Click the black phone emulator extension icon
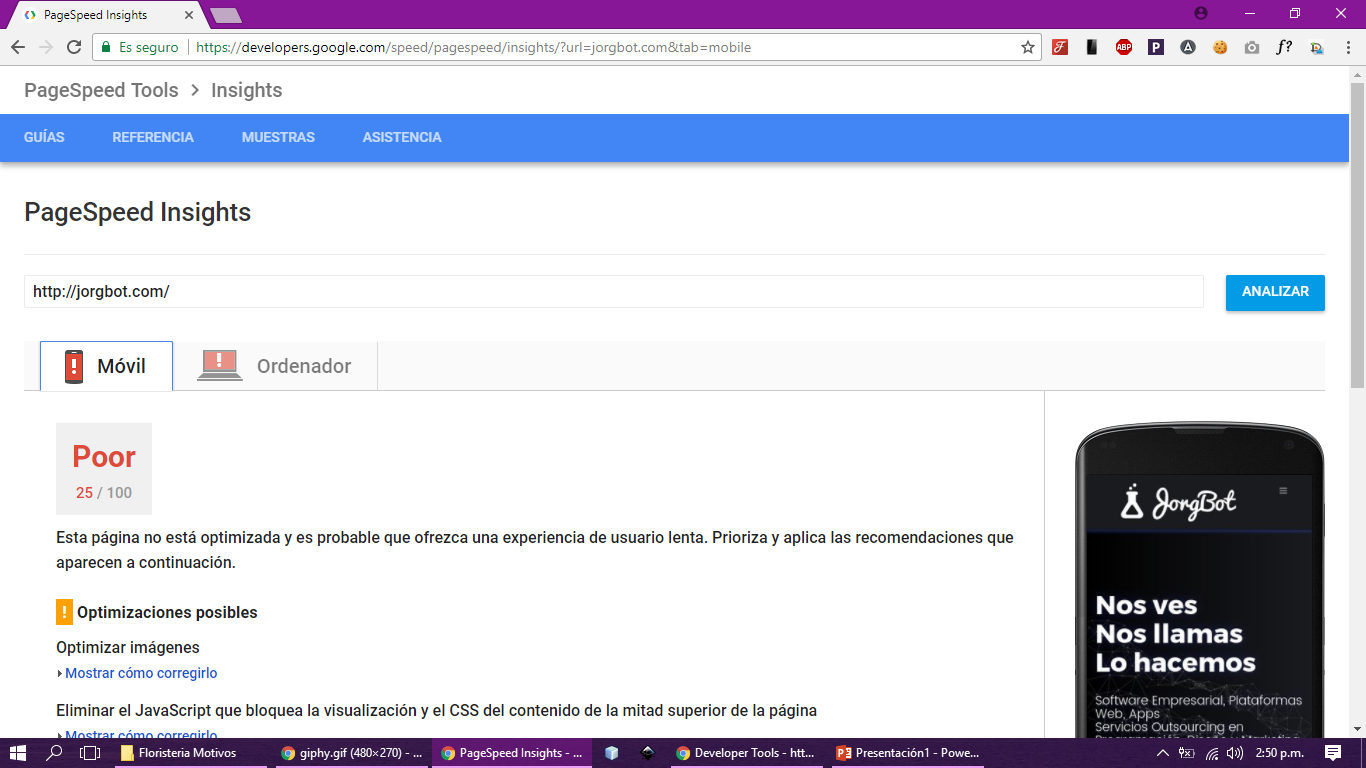Image resolution: width=1366 pixels, height=768 pixels. [x=1092, y=47]
